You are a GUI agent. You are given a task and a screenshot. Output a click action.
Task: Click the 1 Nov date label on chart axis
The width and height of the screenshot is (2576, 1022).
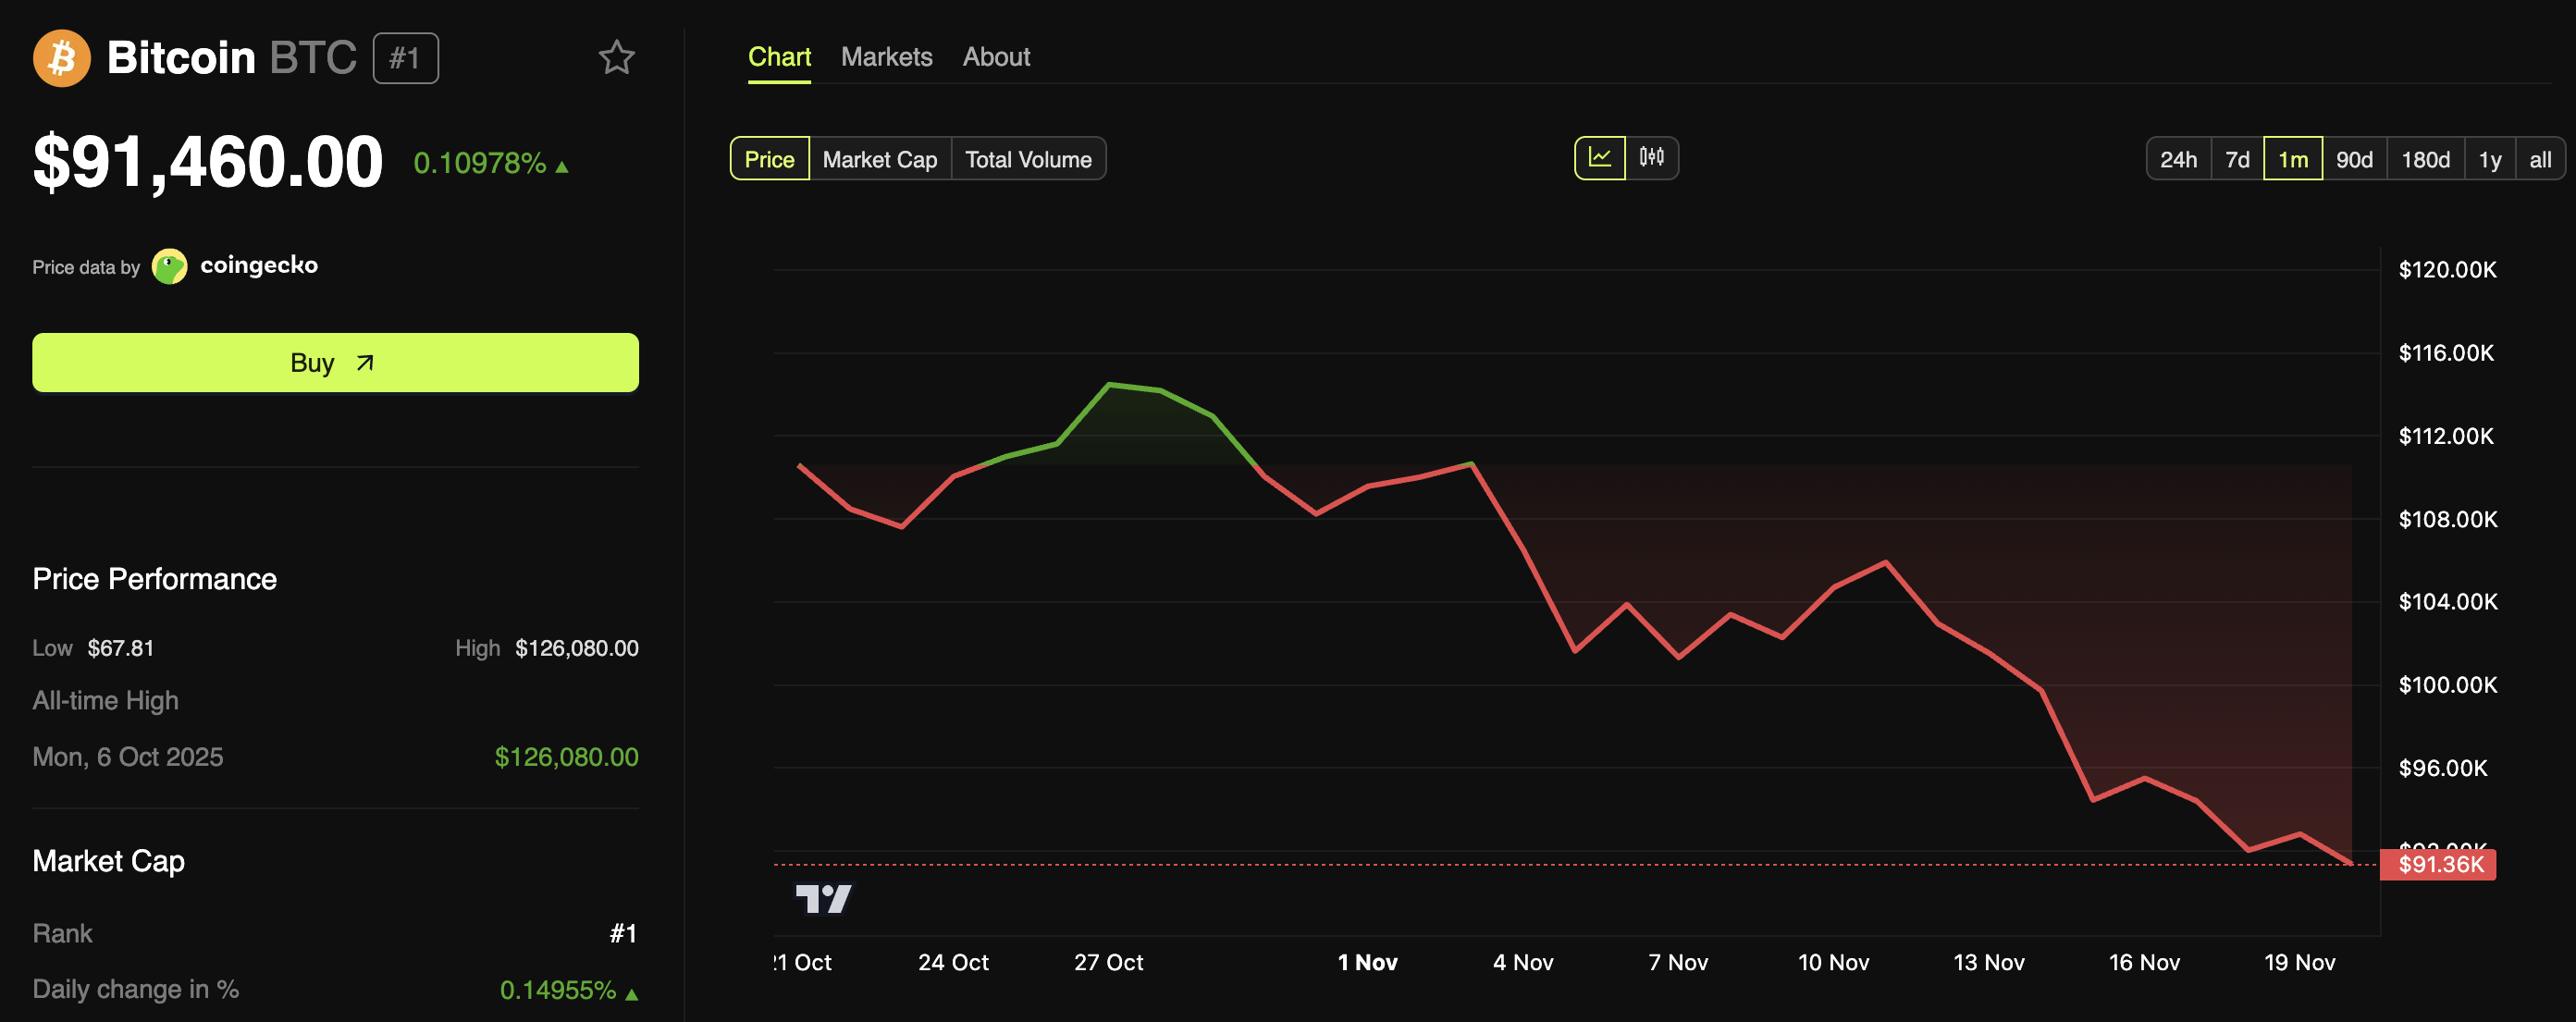(x=1368, y=962)
